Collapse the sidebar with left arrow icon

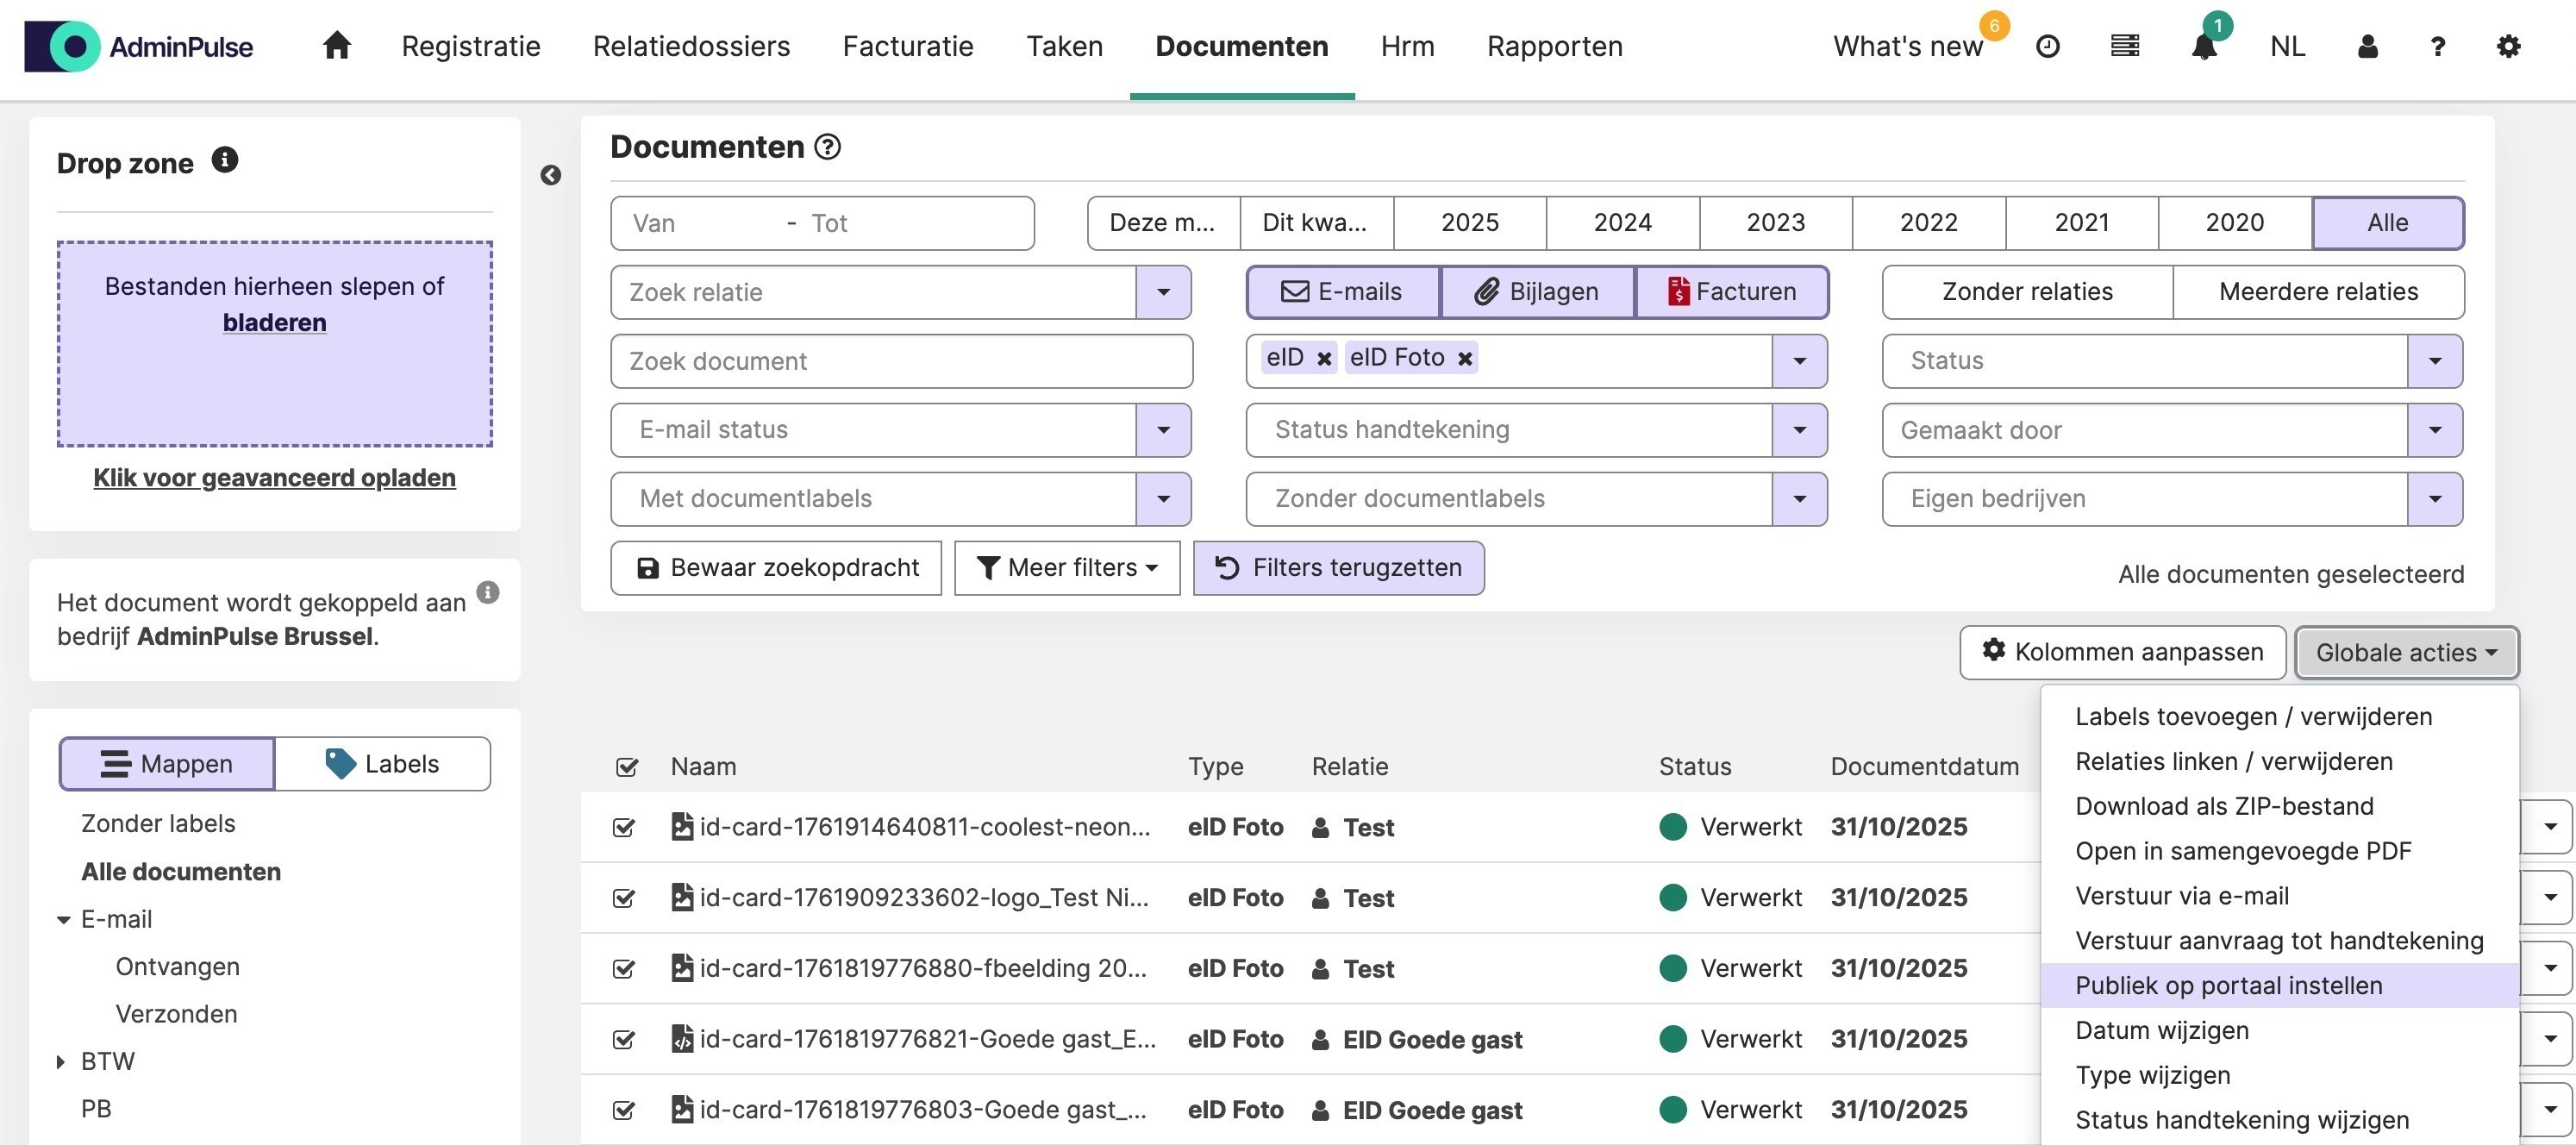pyautogui.click(x=550, y=176)
